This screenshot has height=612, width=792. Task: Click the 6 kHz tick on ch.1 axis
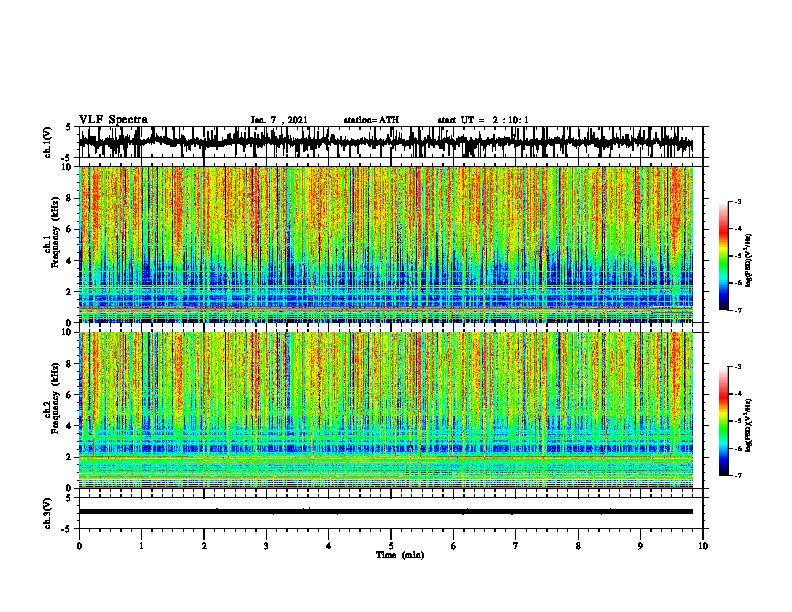69,229
